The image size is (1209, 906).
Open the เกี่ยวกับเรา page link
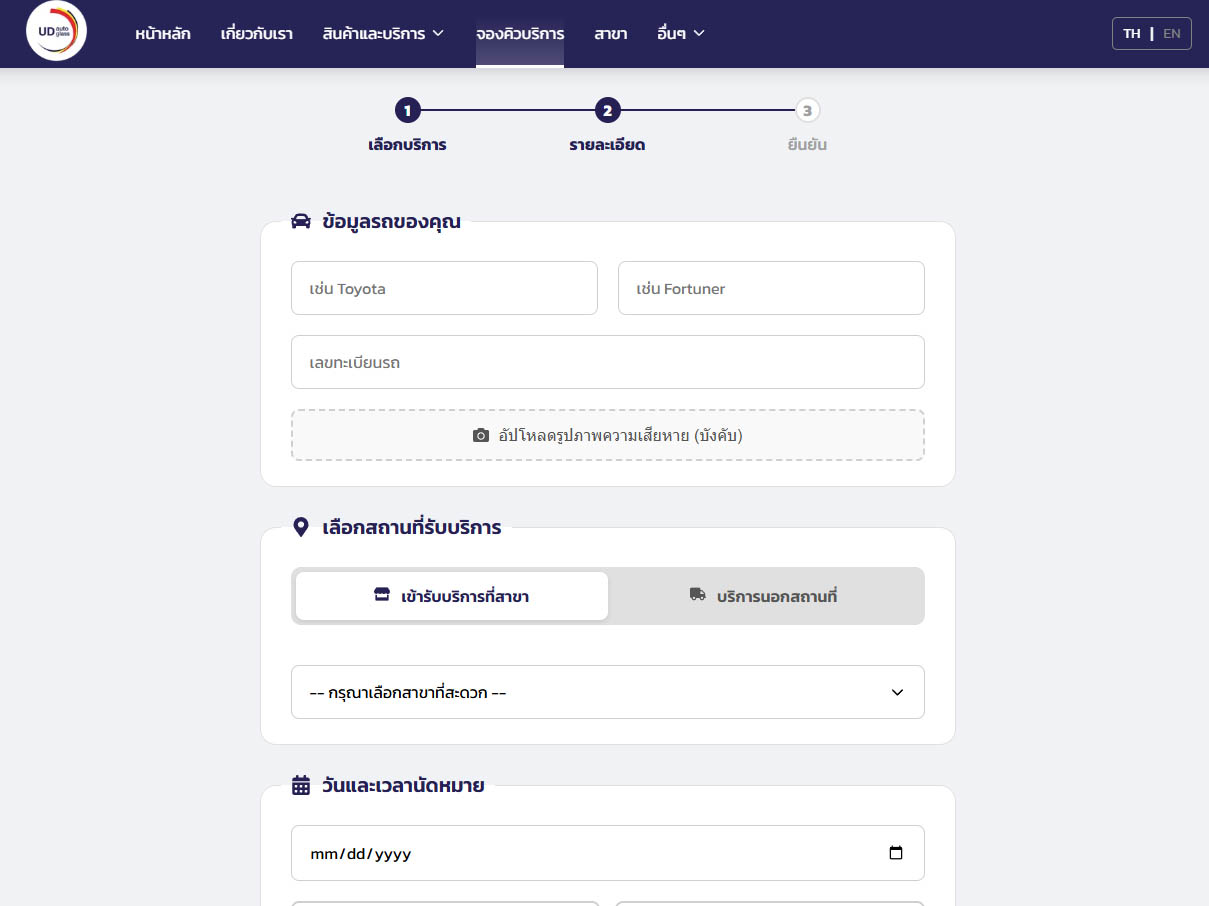257,34
